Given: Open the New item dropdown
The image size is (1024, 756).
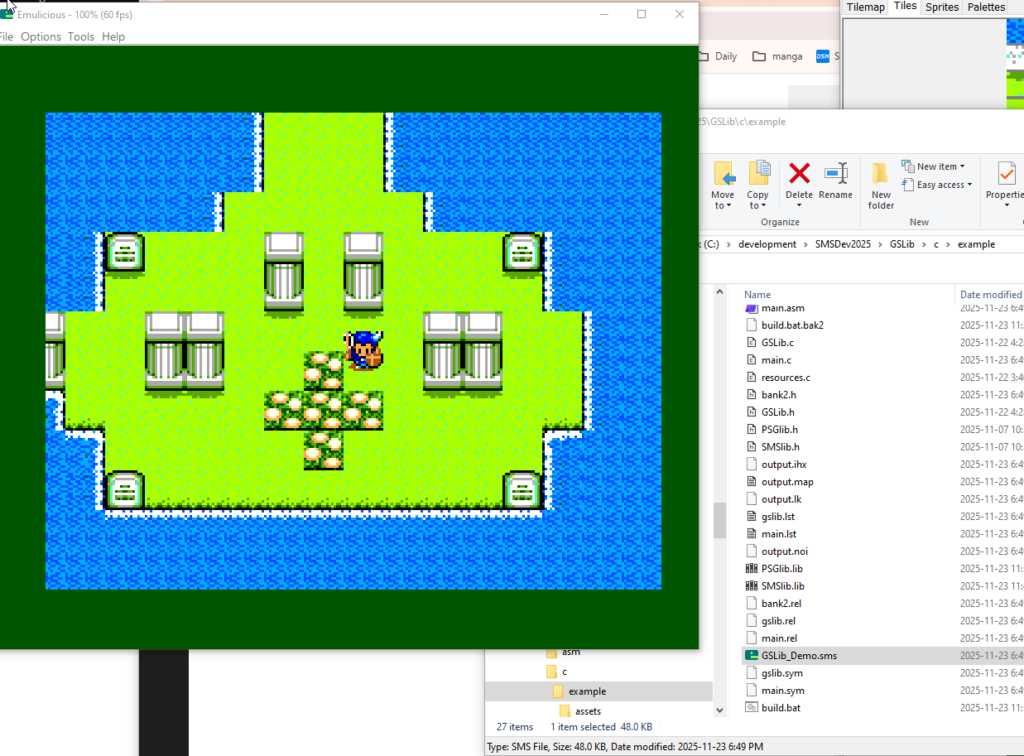Looking at the screenshot, I should 934,166.
